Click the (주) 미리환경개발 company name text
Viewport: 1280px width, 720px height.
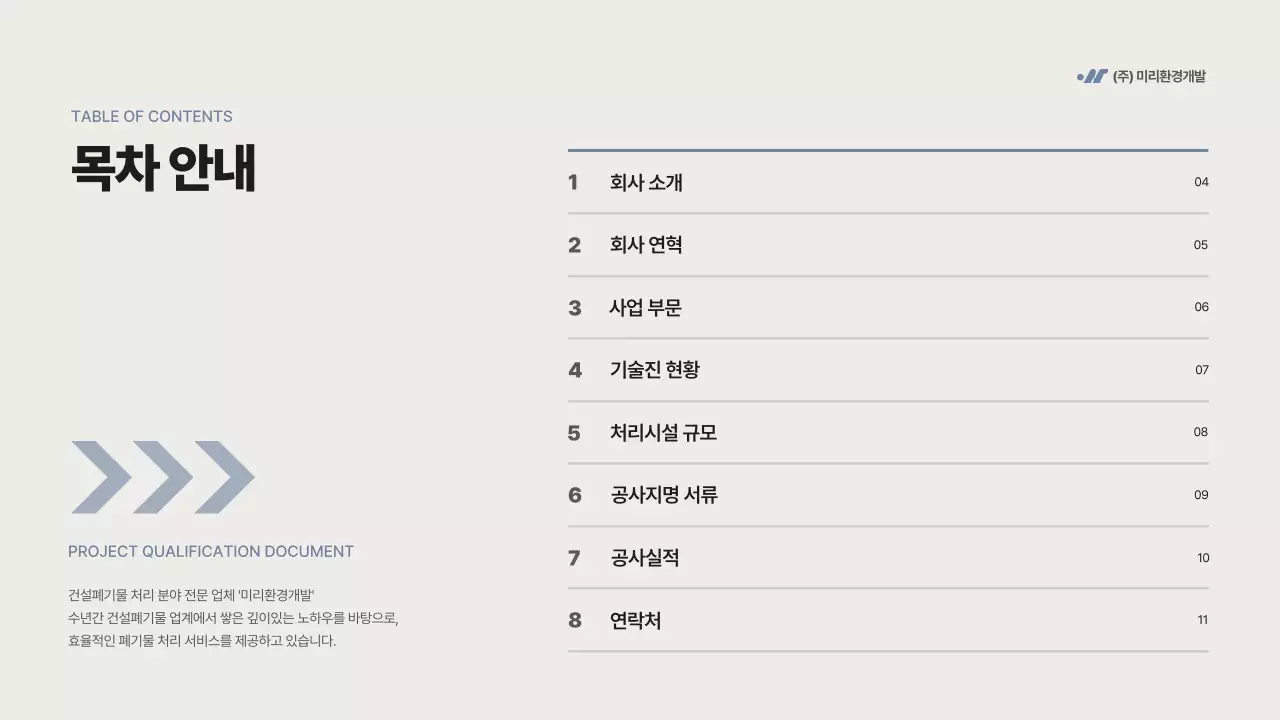pyautogui.click(x=1159, y=76)
